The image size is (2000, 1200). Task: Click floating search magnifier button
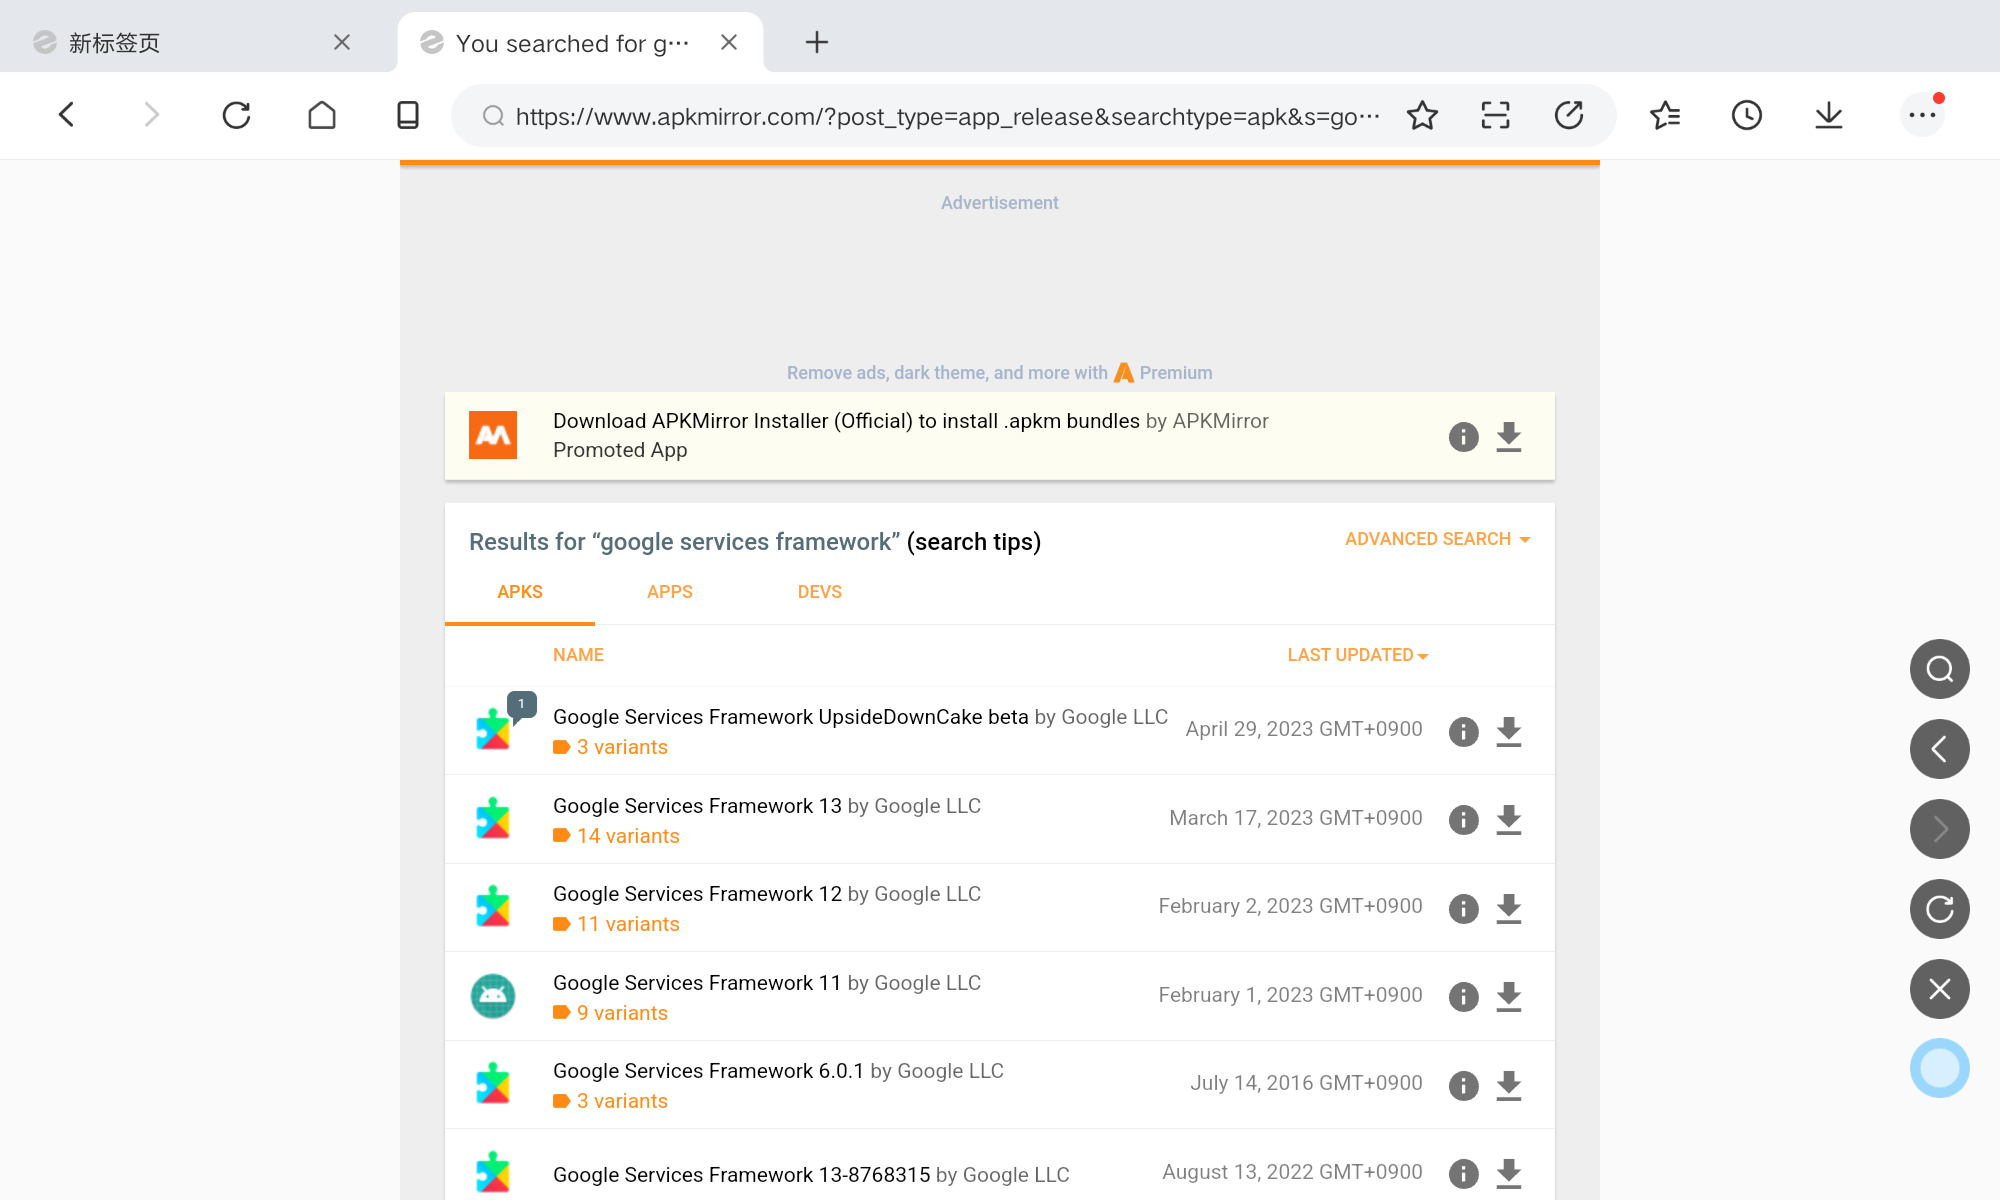(1939, 669)
